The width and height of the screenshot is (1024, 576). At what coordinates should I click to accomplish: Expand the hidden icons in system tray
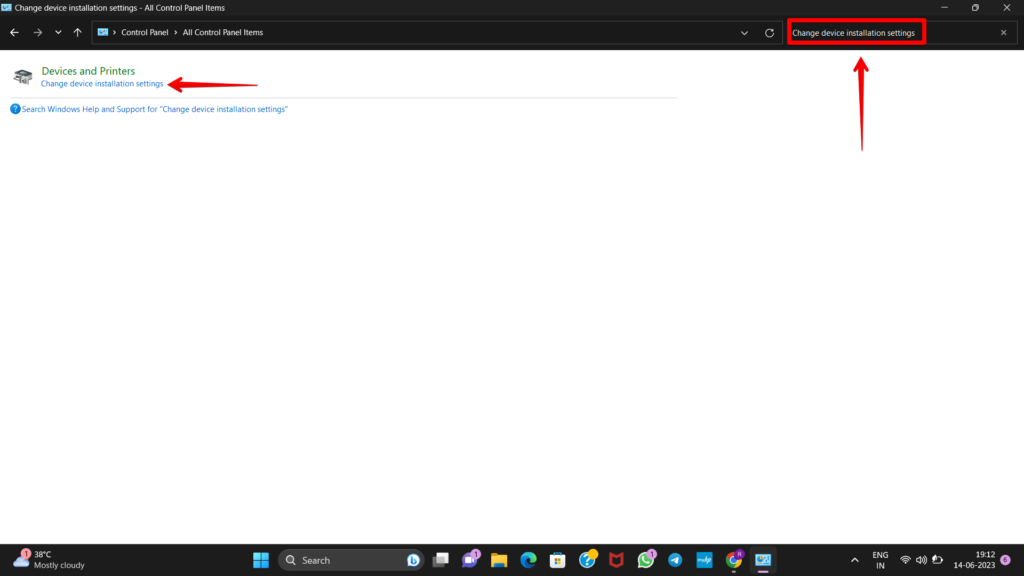tap(855, 560)
